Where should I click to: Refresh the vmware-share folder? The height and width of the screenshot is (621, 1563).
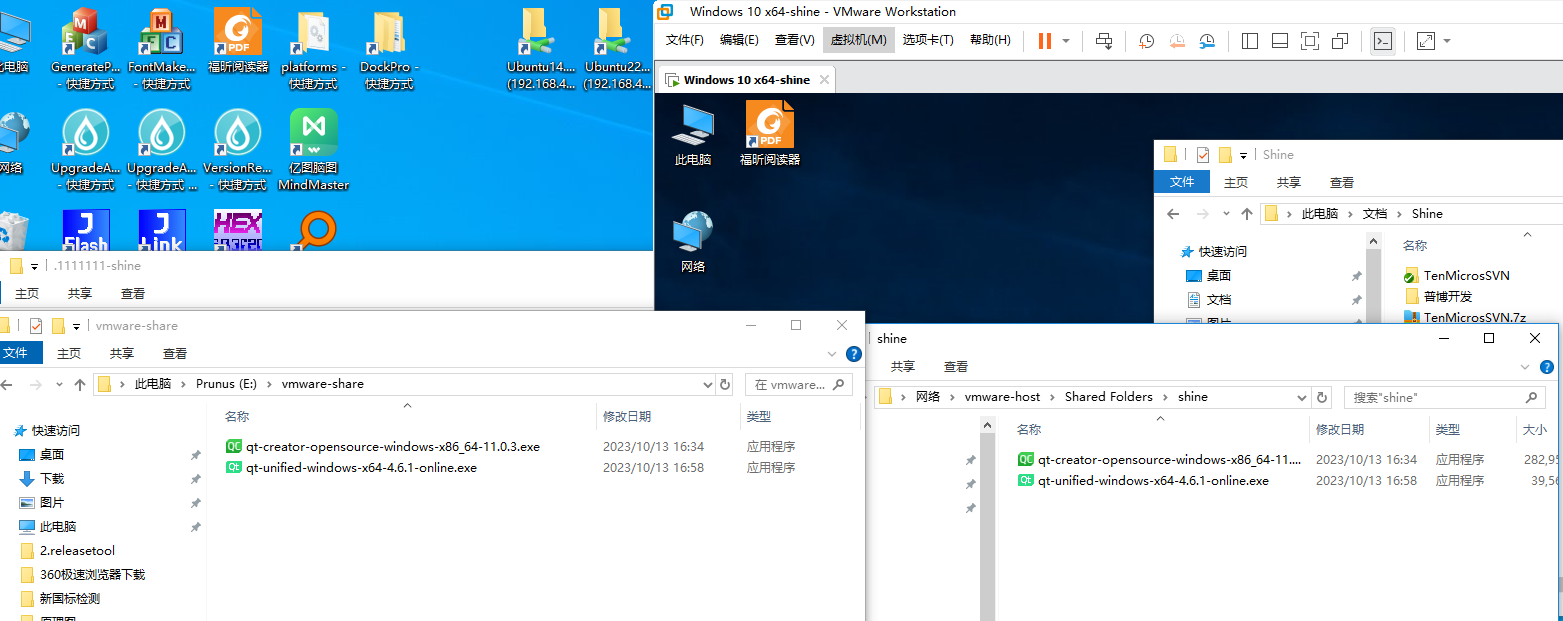726,384
